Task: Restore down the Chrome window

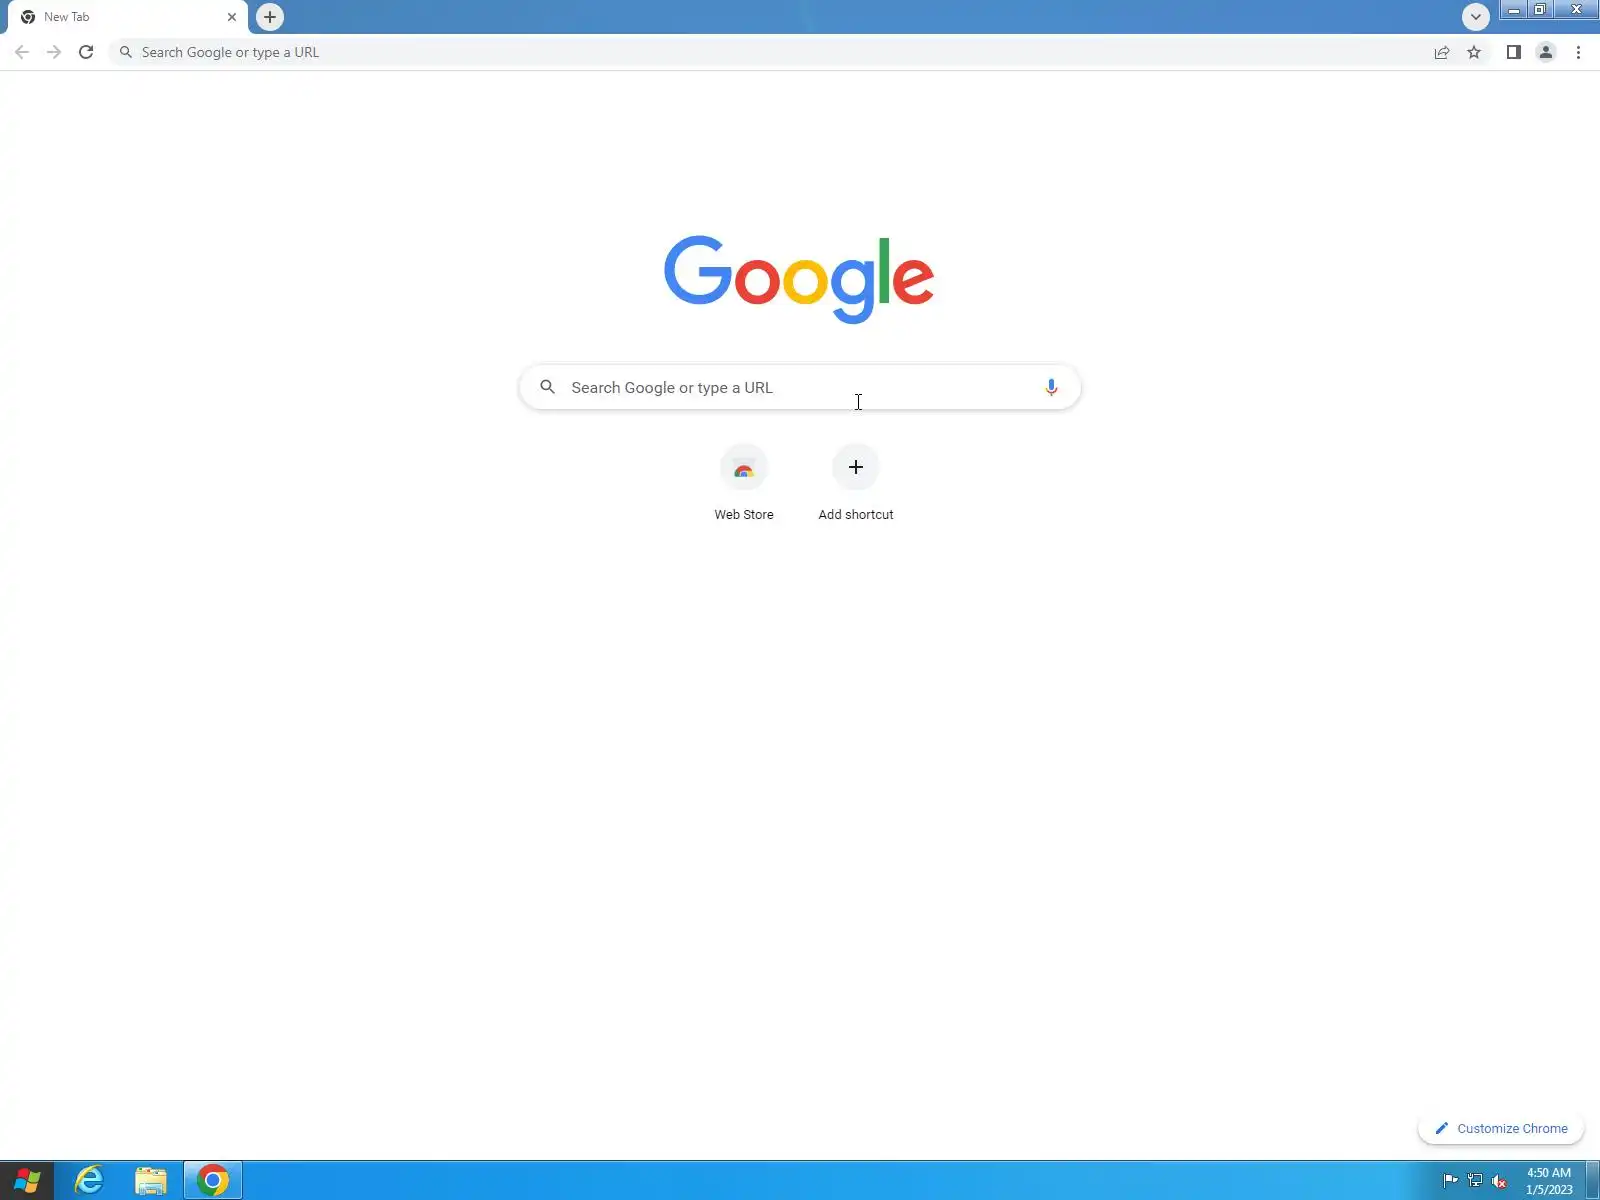Action: [x=1540, y=10]
